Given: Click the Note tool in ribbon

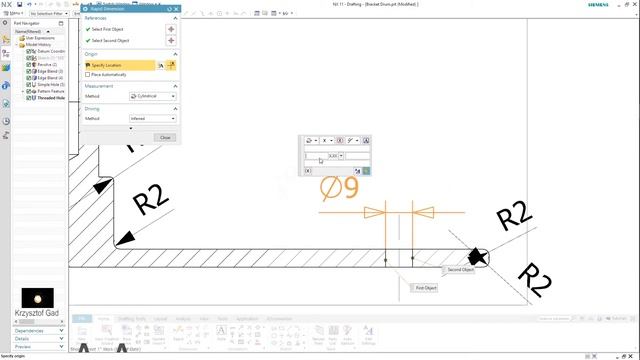Looking at the screenshot, I should (x=221, y=333).
